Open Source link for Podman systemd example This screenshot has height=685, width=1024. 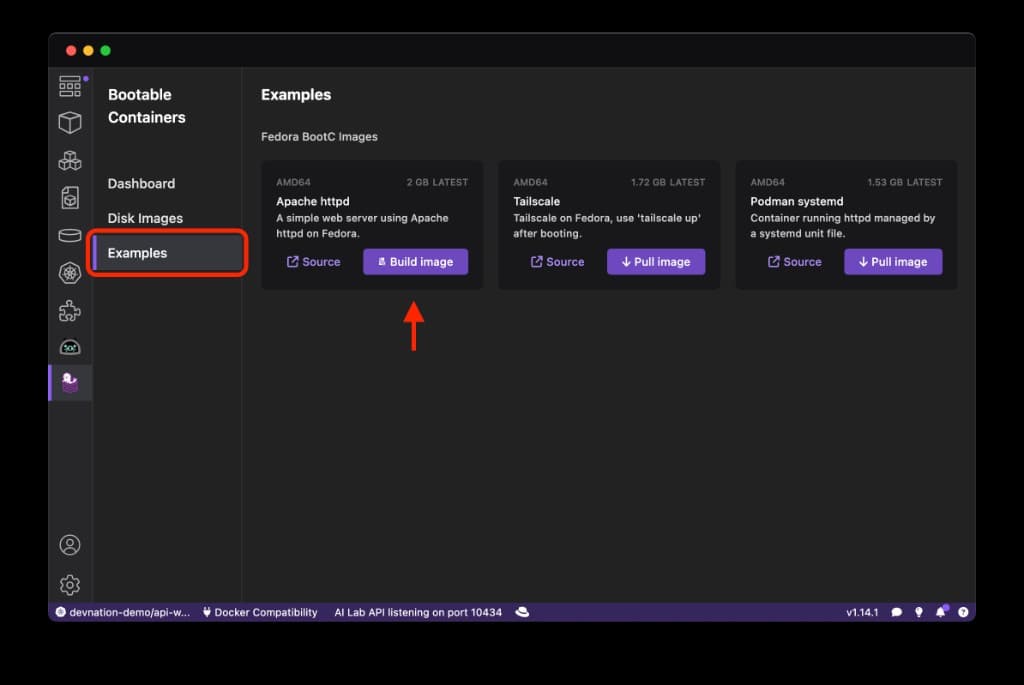pyautogui.click(x=794, y=261)
